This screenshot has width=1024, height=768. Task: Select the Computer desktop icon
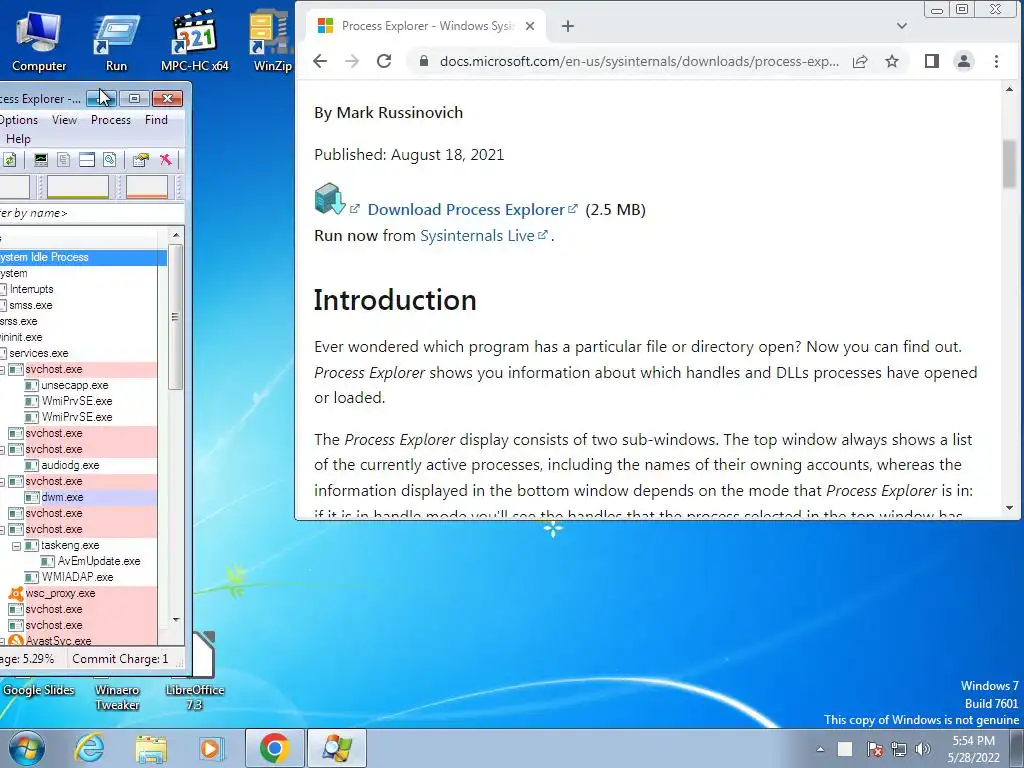click(39, 40)
